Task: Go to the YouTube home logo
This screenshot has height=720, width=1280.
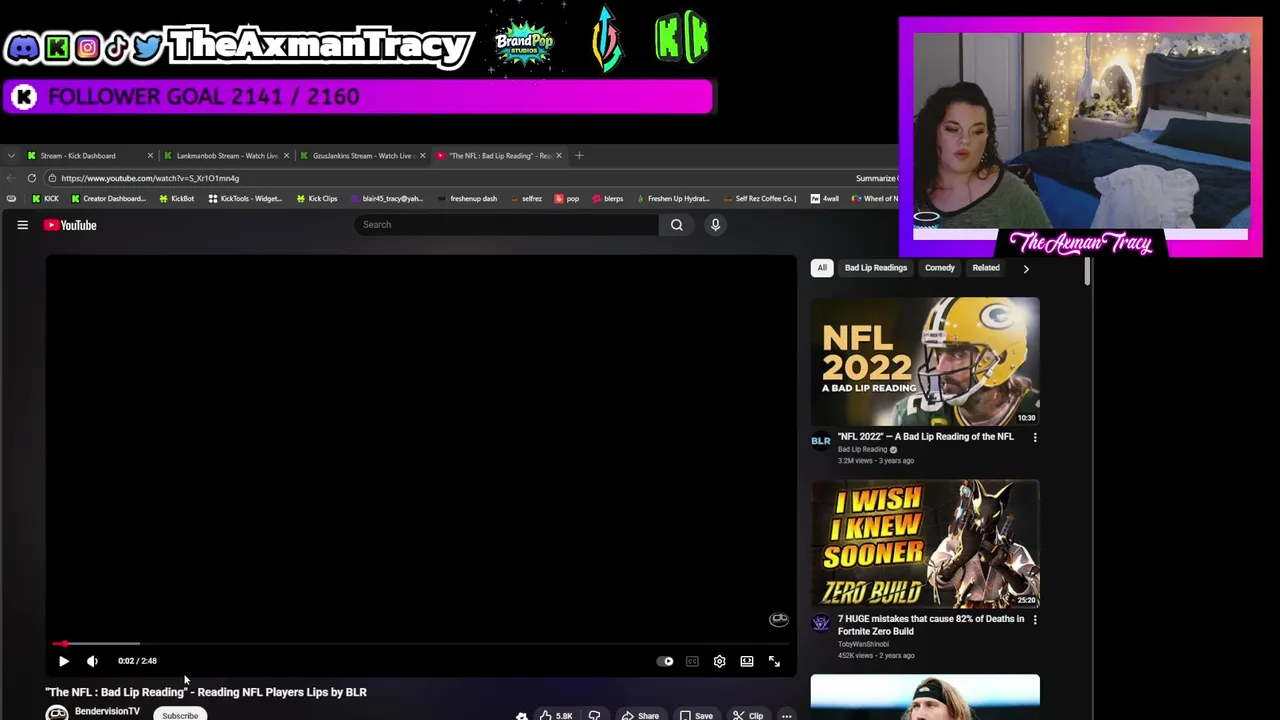Action: pyautogui.click(x=70, y=225)
